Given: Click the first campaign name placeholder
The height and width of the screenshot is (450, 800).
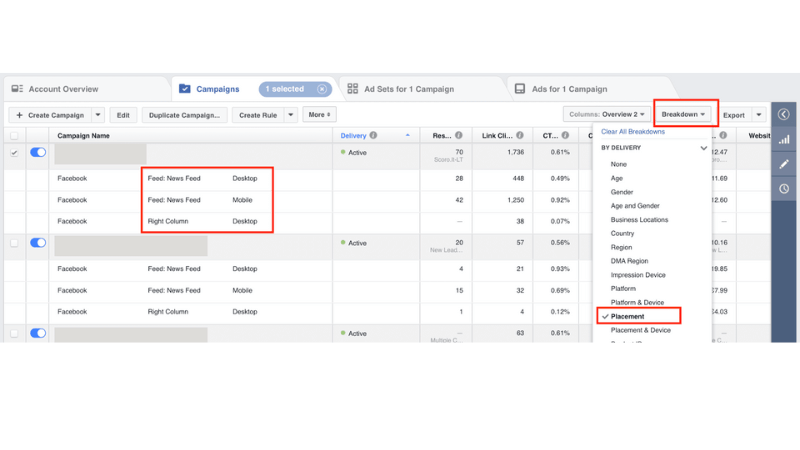Looking at the screenshot, I should pyautogui.click(x=101, y=154).
